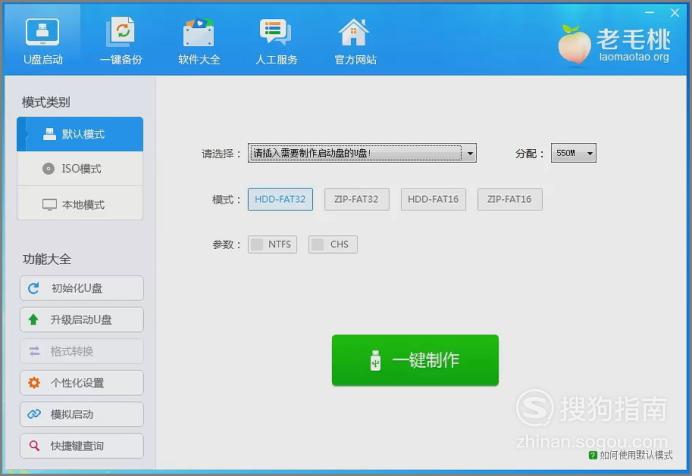
Task: Minimize the 老毛桃 window
Action: click(x=649, y=13)
